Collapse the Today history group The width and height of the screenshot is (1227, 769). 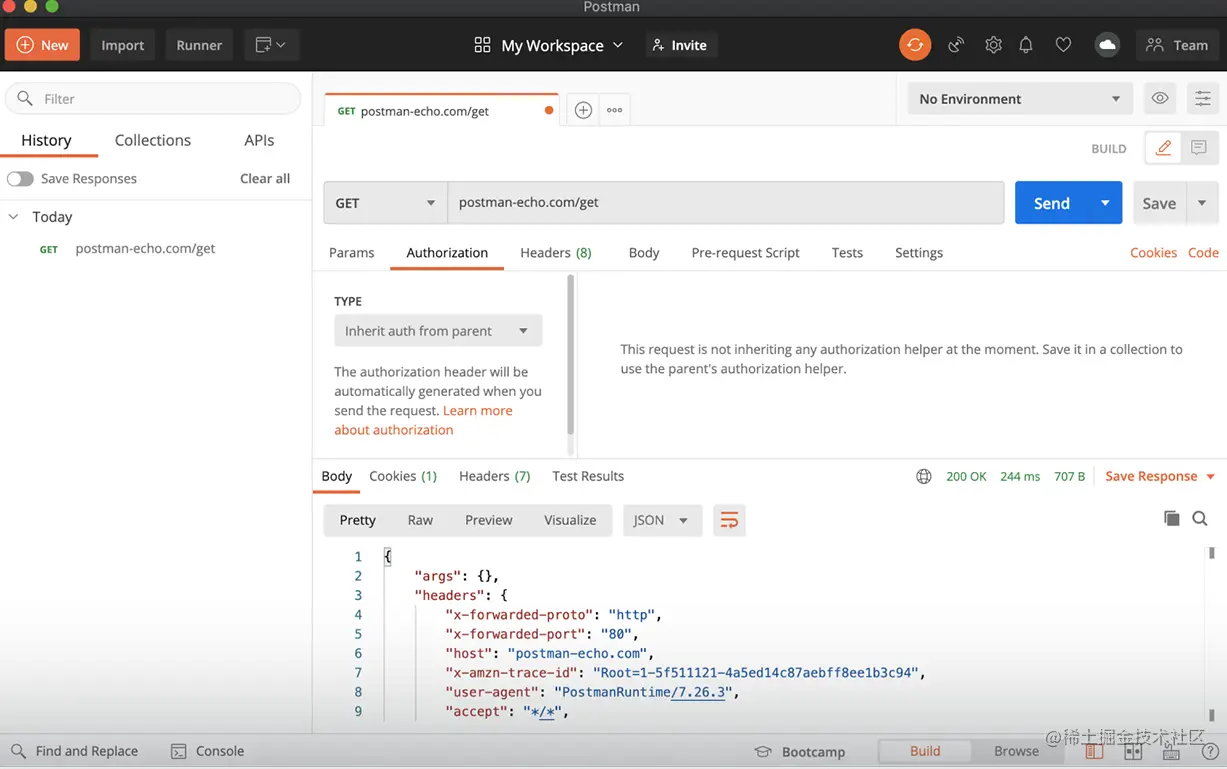(x=14, y=216)
